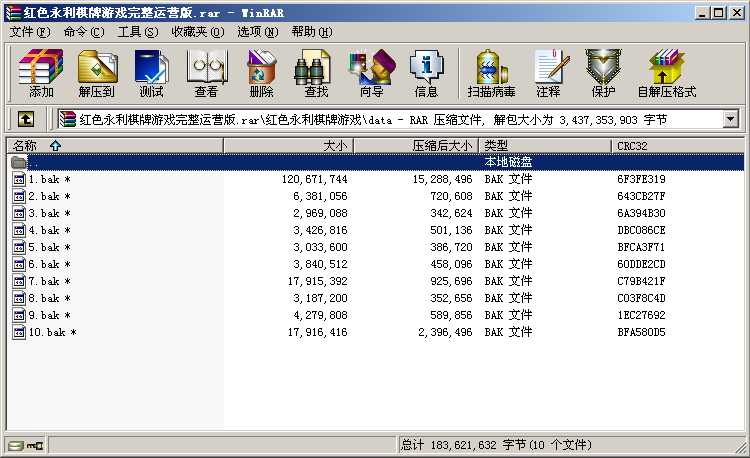Open the 查看 (View) tool

(206, 73)
